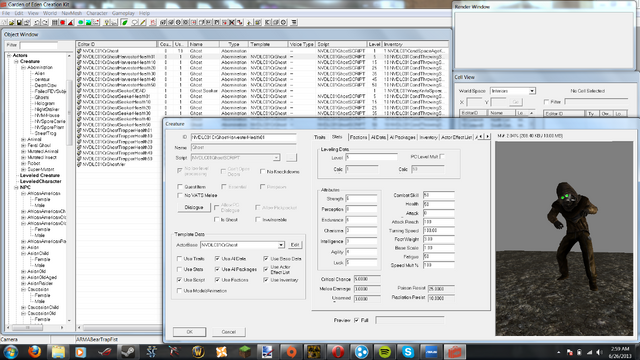Click the light bulb toolbar icon
The height and width of the screenshot is (360, 640).
106,22
